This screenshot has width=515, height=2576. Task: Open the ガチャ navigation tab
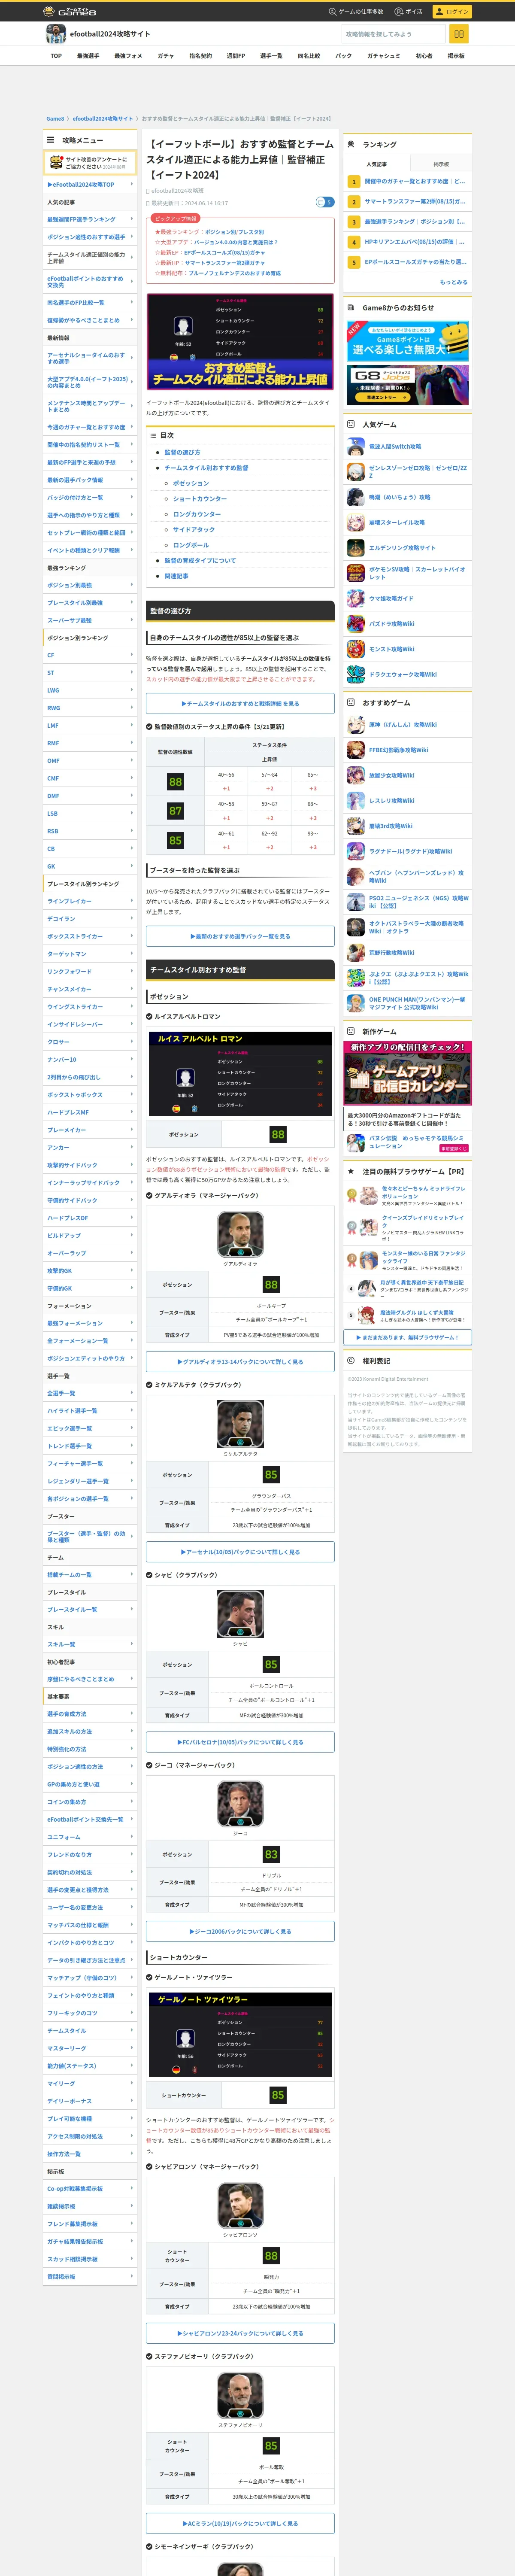pos(166,56)
